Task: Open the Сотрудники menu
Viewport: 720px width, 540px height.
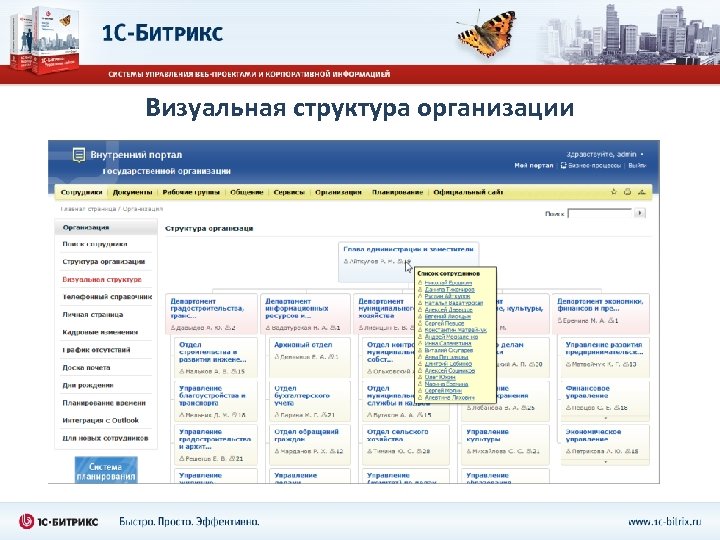Action: coord(82,192)
